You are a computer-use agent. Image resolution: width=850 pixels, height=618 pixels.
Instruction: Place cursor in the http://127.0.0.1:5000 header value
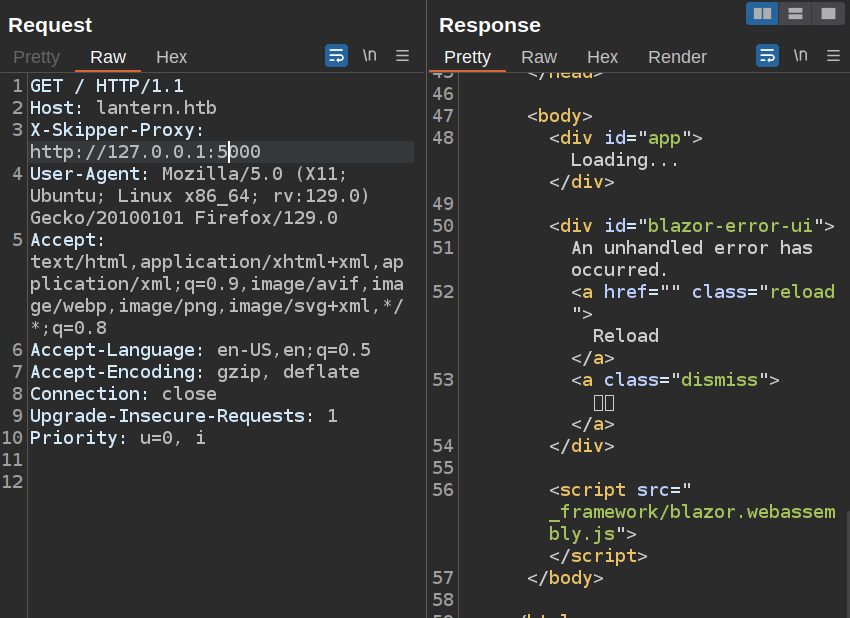point(145,152)
